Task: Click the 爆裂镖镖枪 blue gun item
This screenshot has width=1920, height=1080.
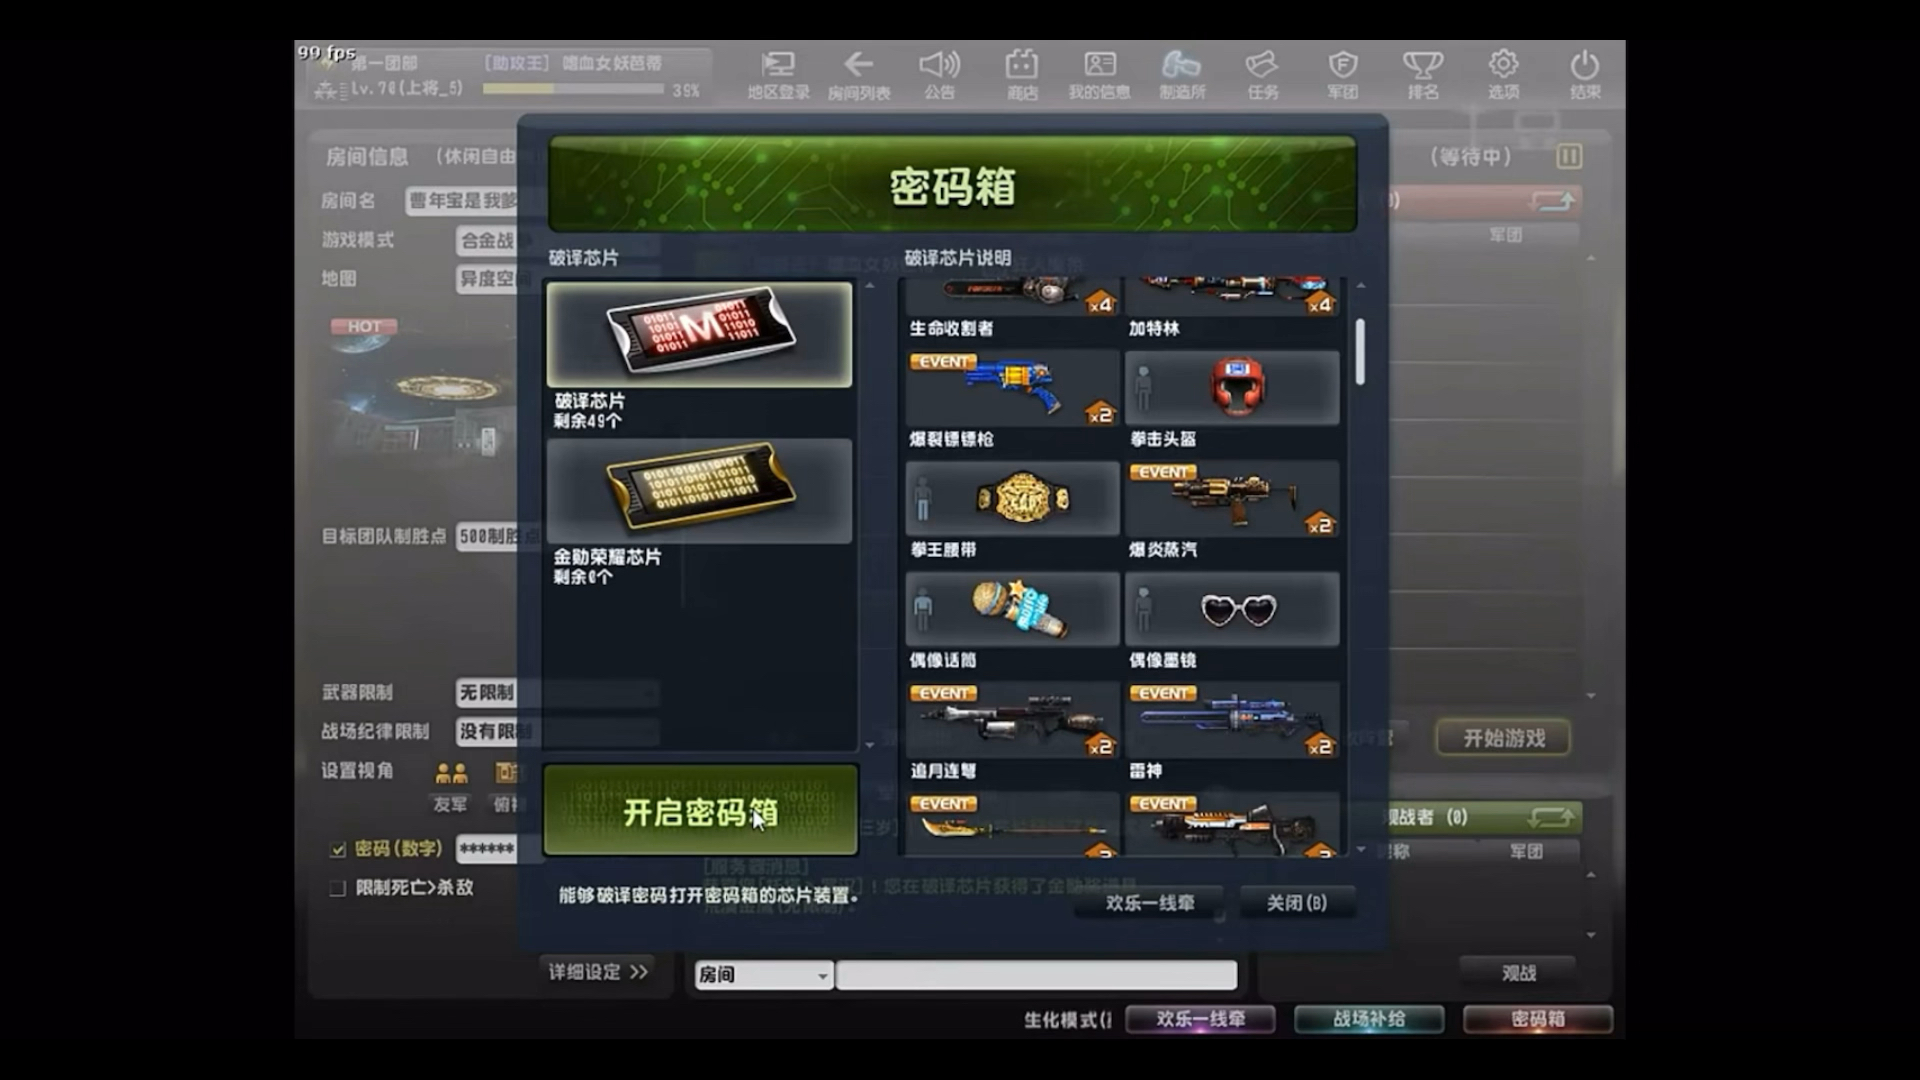Action: click(x=1012, y=388)
